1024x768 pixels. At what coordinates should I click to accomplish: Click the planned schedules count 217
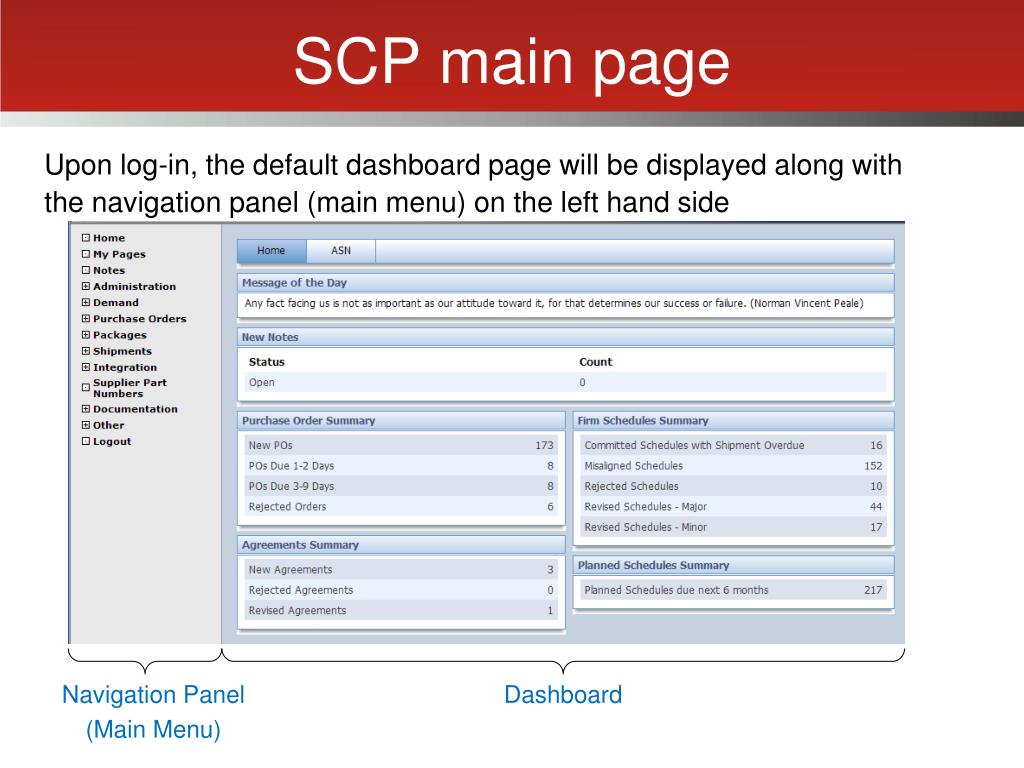pyautogui.click(x=873, y=590)
